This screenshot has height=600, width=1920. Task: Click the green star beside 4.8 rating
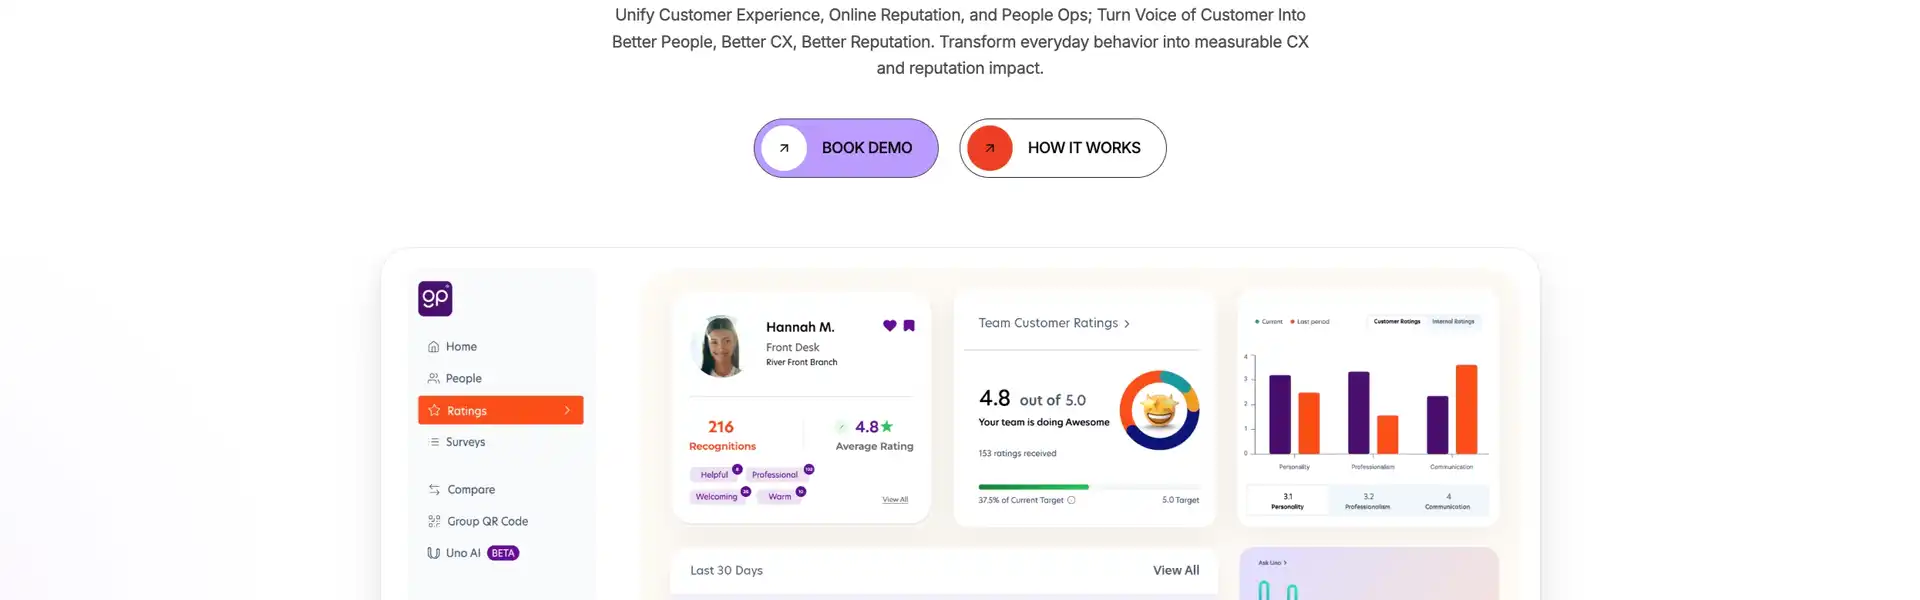[x=887, y=426]
